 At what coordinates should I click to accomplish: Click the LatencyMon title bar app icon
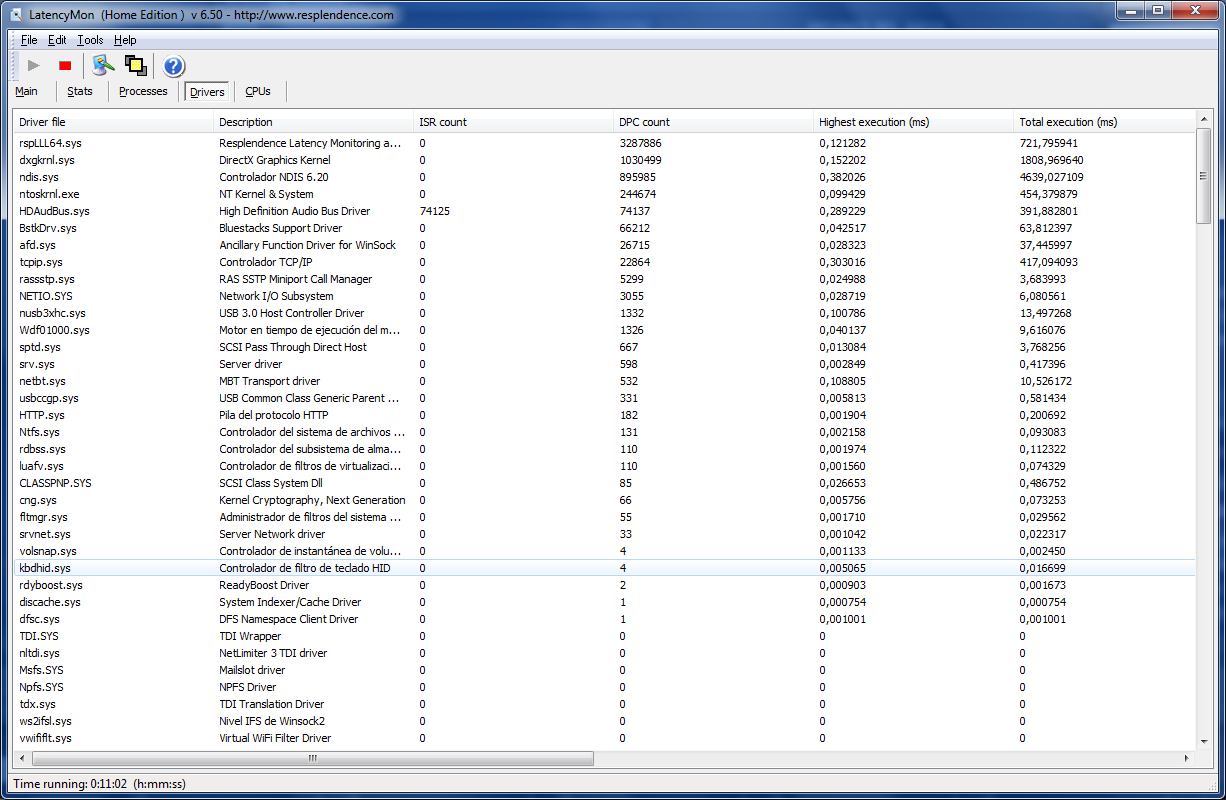[17, 15]
